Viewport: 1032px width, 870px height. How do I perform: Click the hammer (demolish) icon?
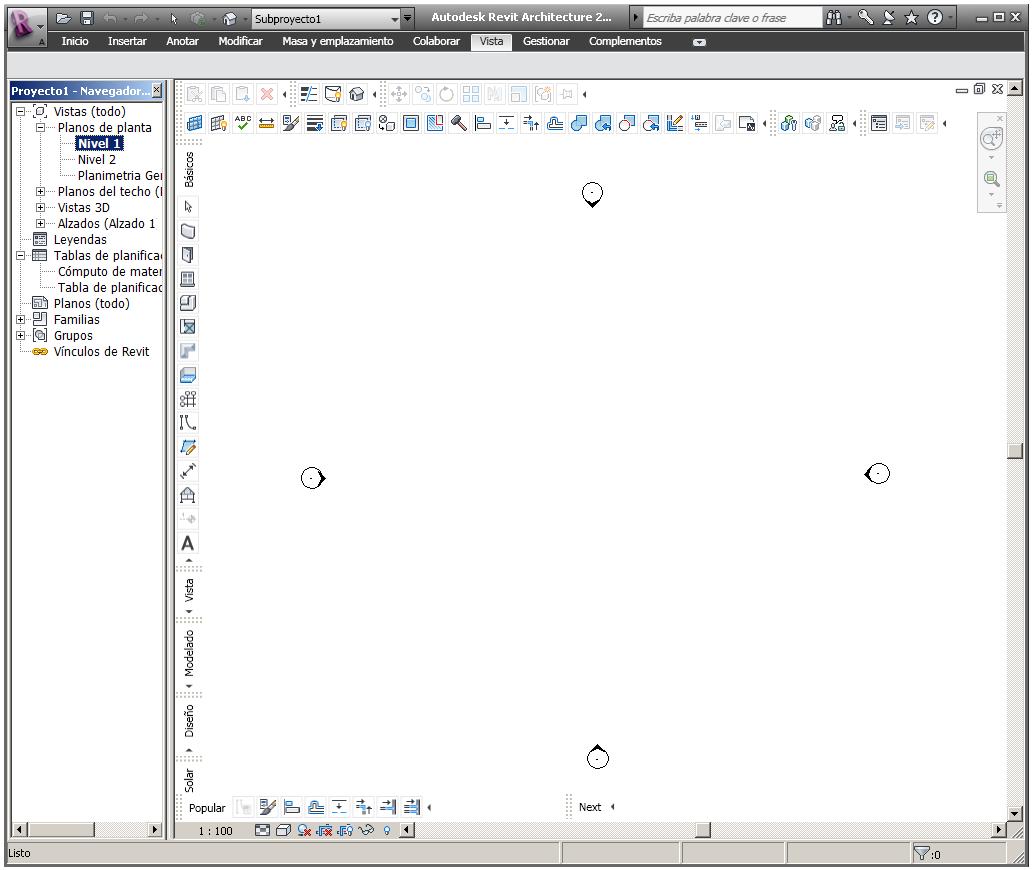[459, 124]
